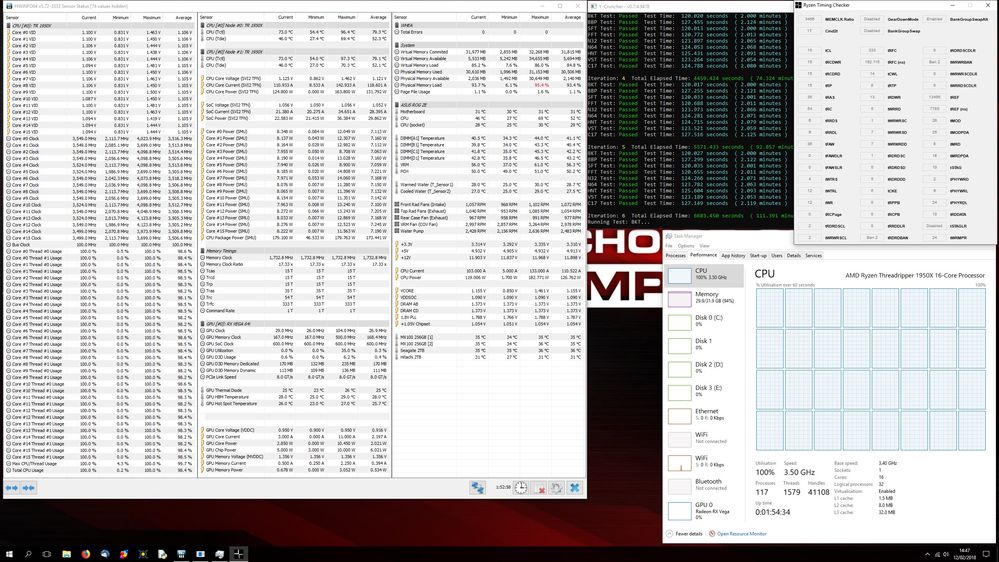Image resolution: width=999 pixels, height=562 pixels.
Task: Switch to the Start-up tab
Action: tap(758, 256)
